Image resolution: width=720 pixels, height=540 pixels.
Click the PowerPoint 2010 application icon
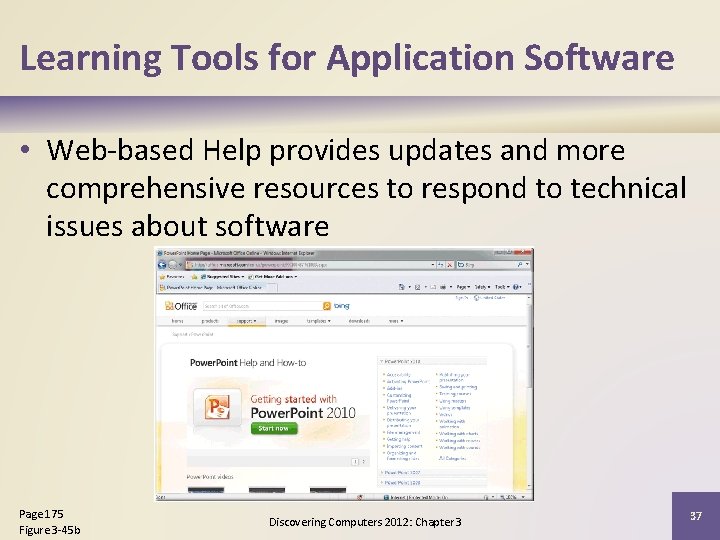tap(217, 407)
